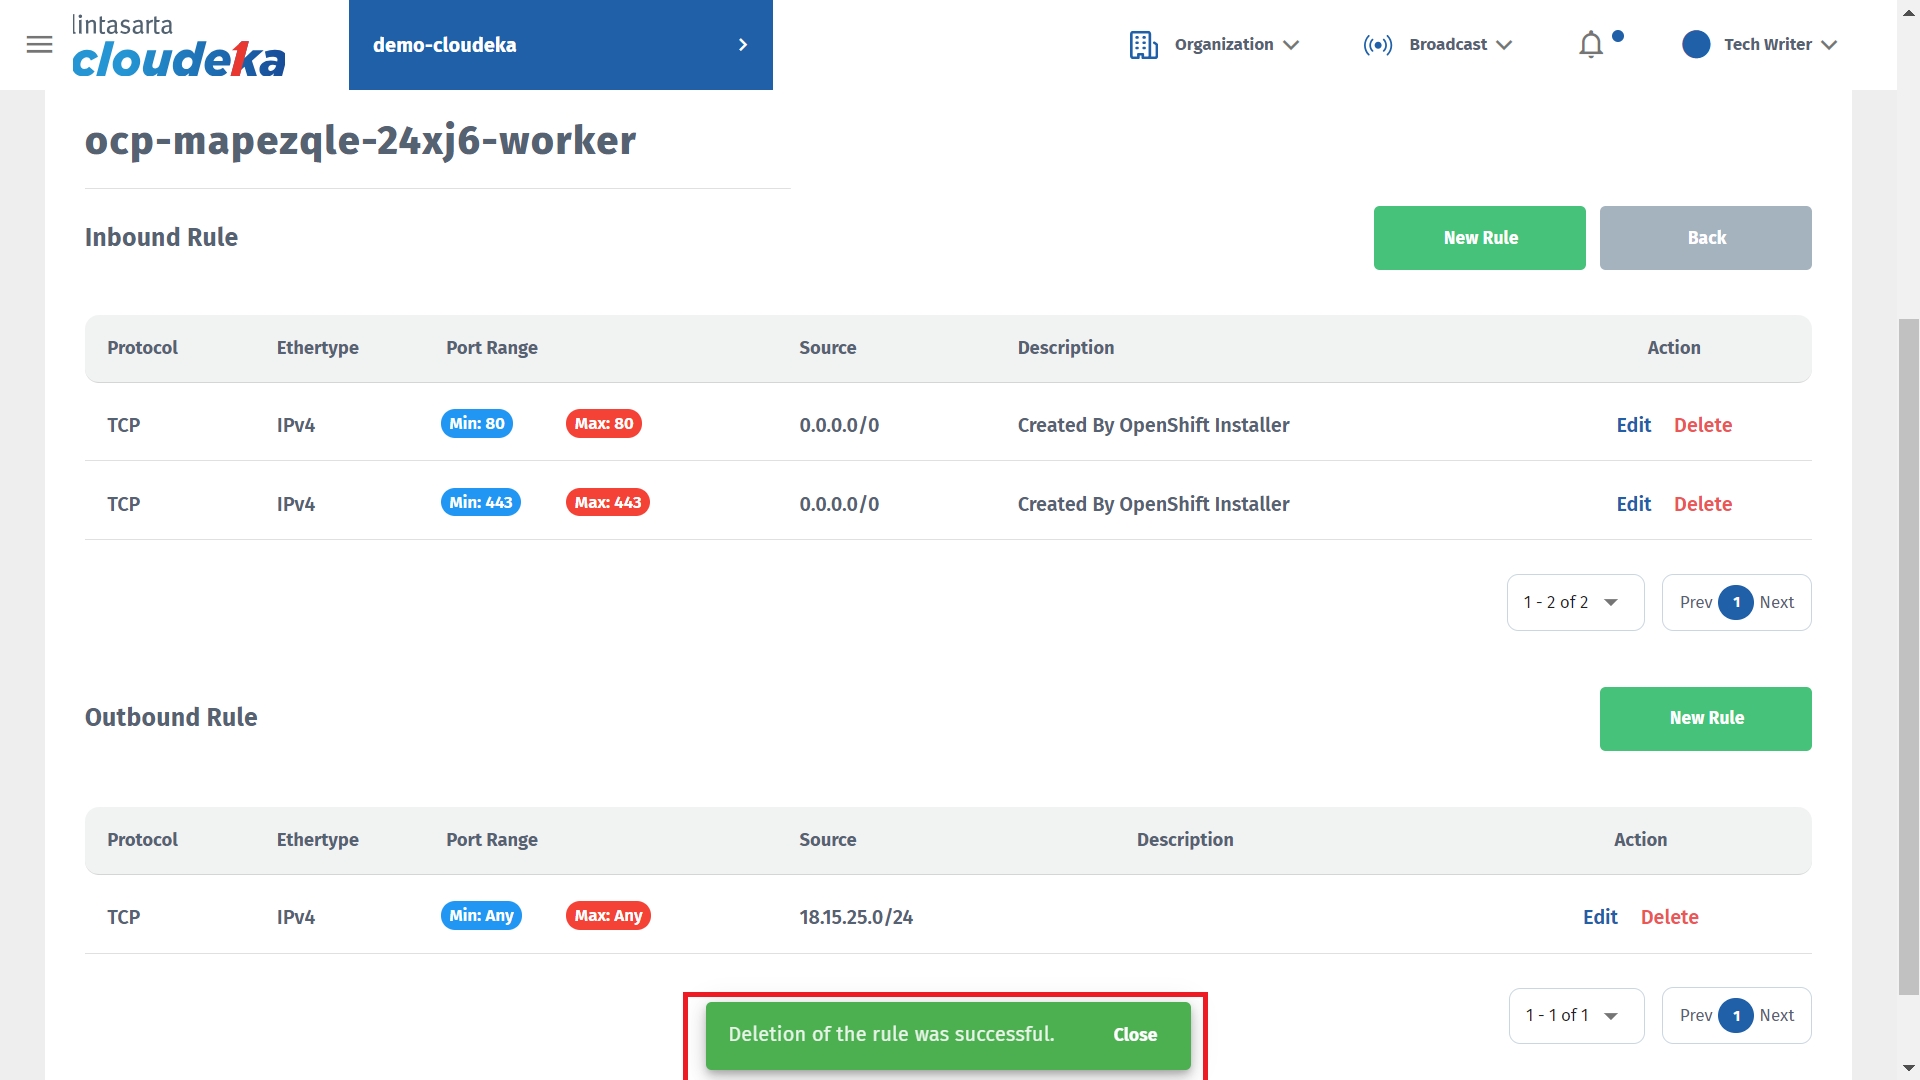
Task: Edit the outbound rule for 18.15.25.0/24
Action: click(x=1599, y=917)
